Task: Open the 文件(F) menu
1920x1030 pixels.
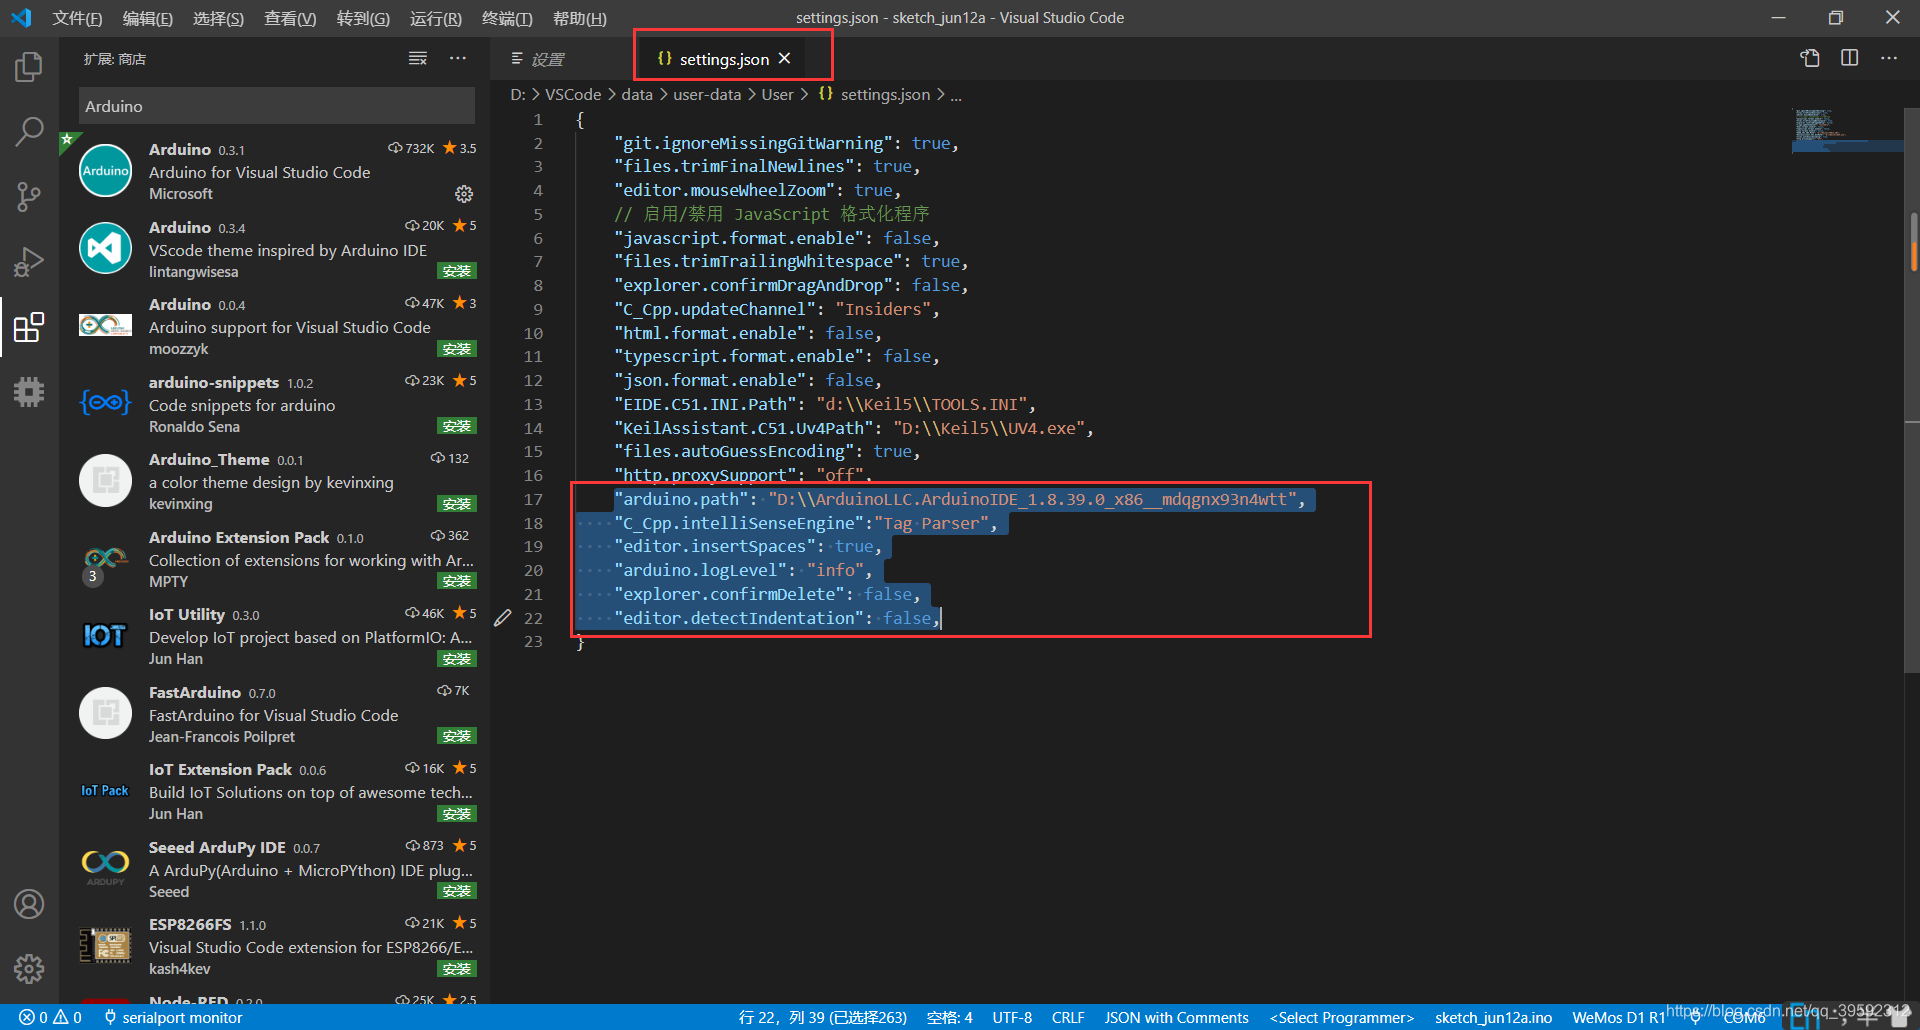Action: click(77, 17)
